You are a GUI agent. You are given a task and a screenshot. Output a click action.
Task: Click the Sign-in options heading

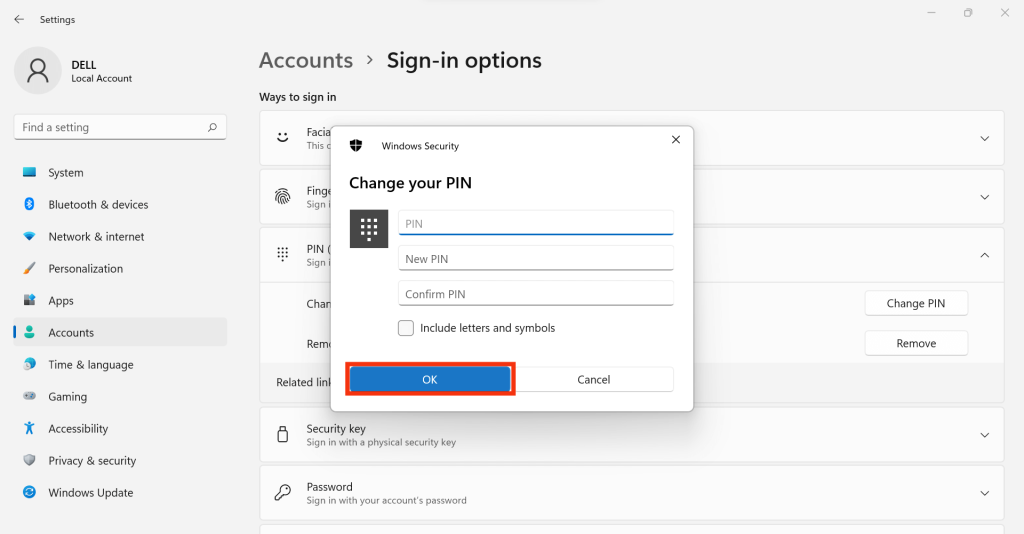pos(464,60)
